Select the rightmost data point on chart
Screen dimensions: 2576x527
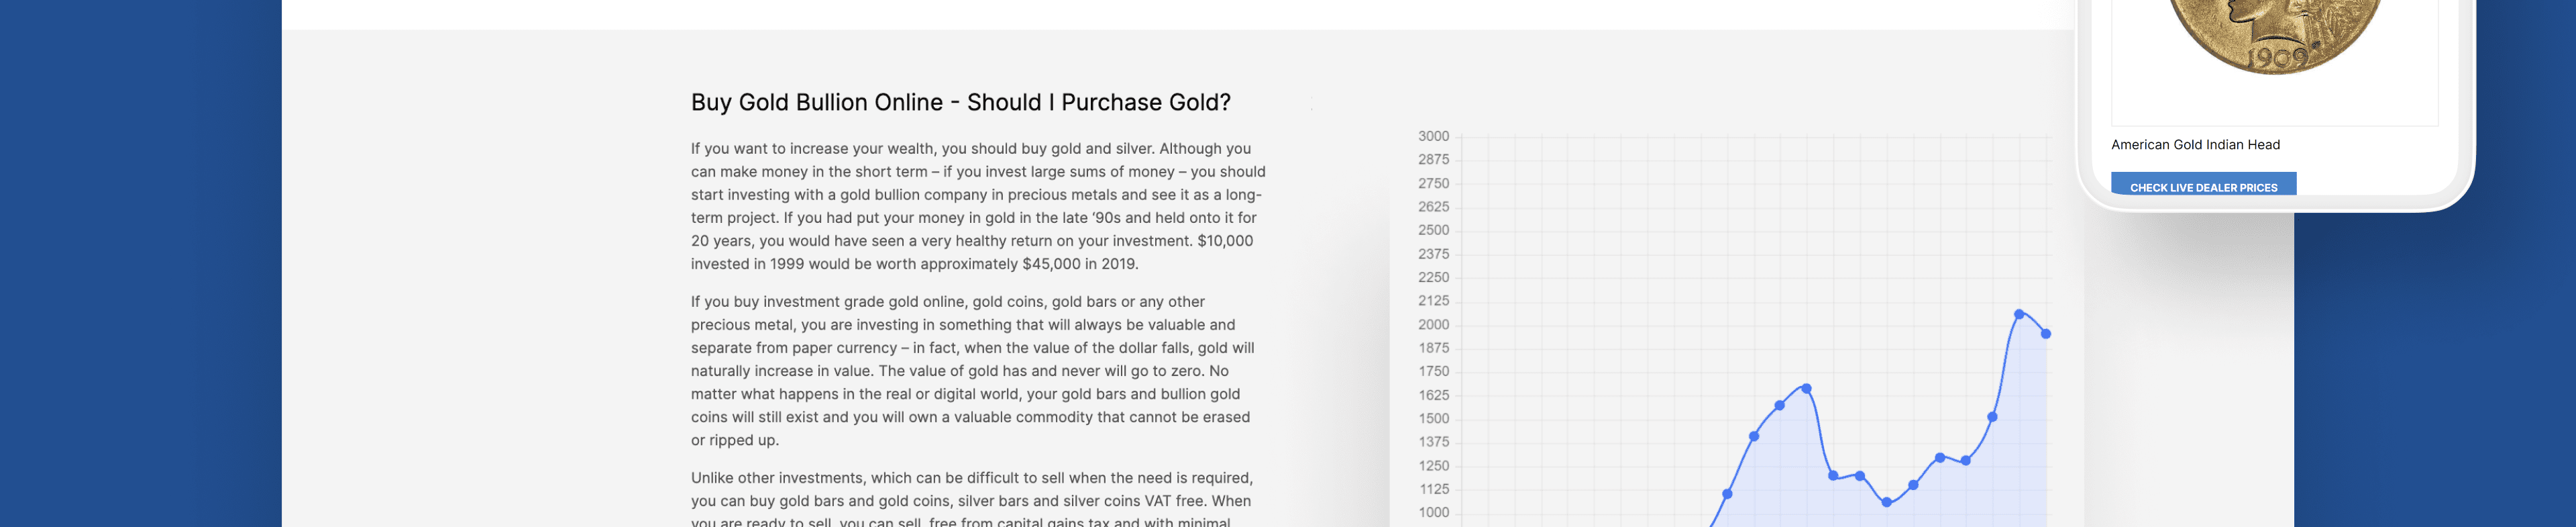click(x=2046, y=334)
